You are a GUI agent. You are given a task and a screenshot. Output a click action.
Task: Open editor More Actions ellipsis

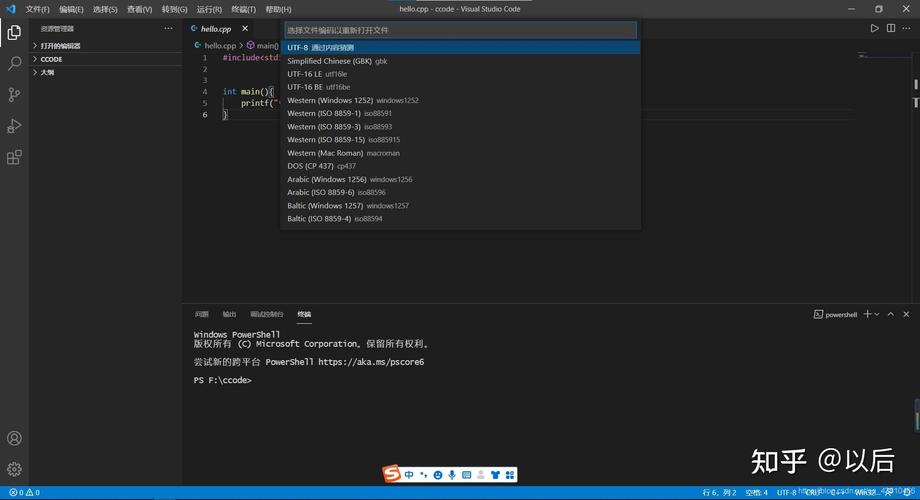907,28
